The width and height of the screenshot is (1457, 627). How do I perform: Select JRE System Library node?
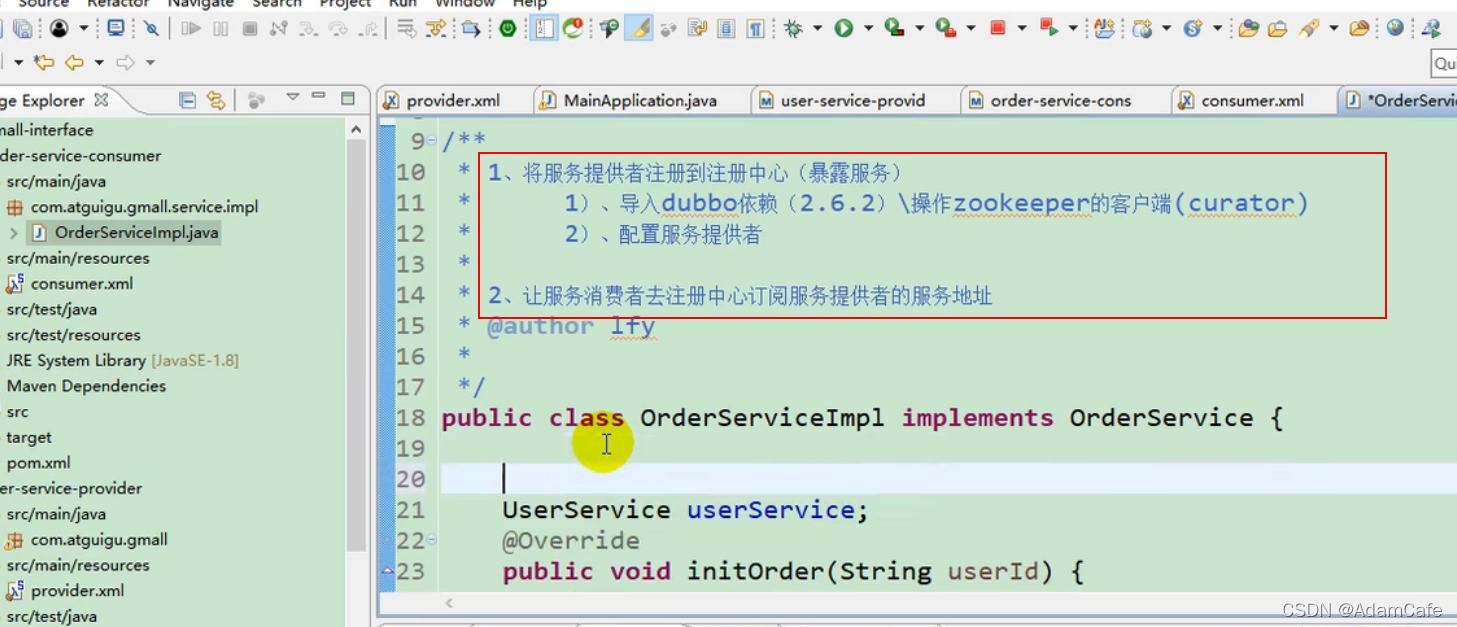(121, 360)
